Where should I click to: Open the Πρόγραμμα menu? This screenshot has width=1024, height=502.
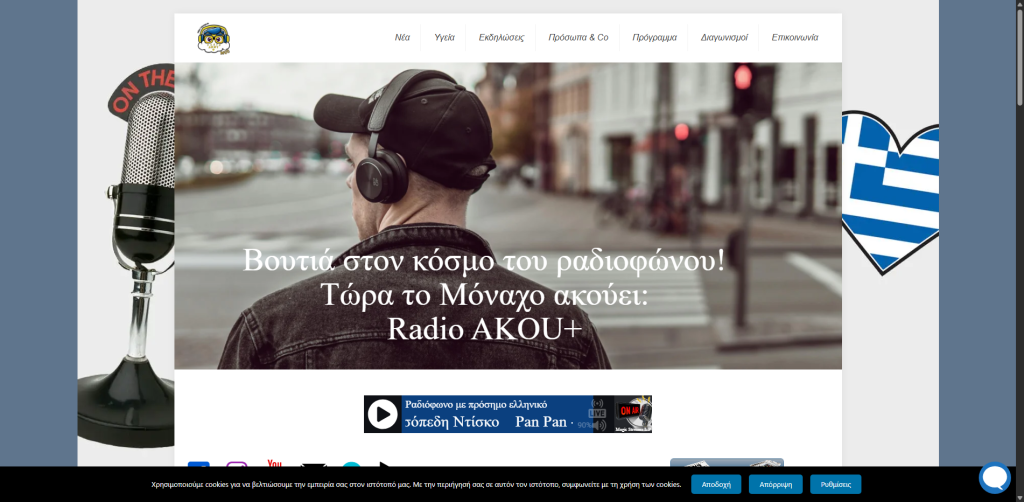[x=654, y=38]
